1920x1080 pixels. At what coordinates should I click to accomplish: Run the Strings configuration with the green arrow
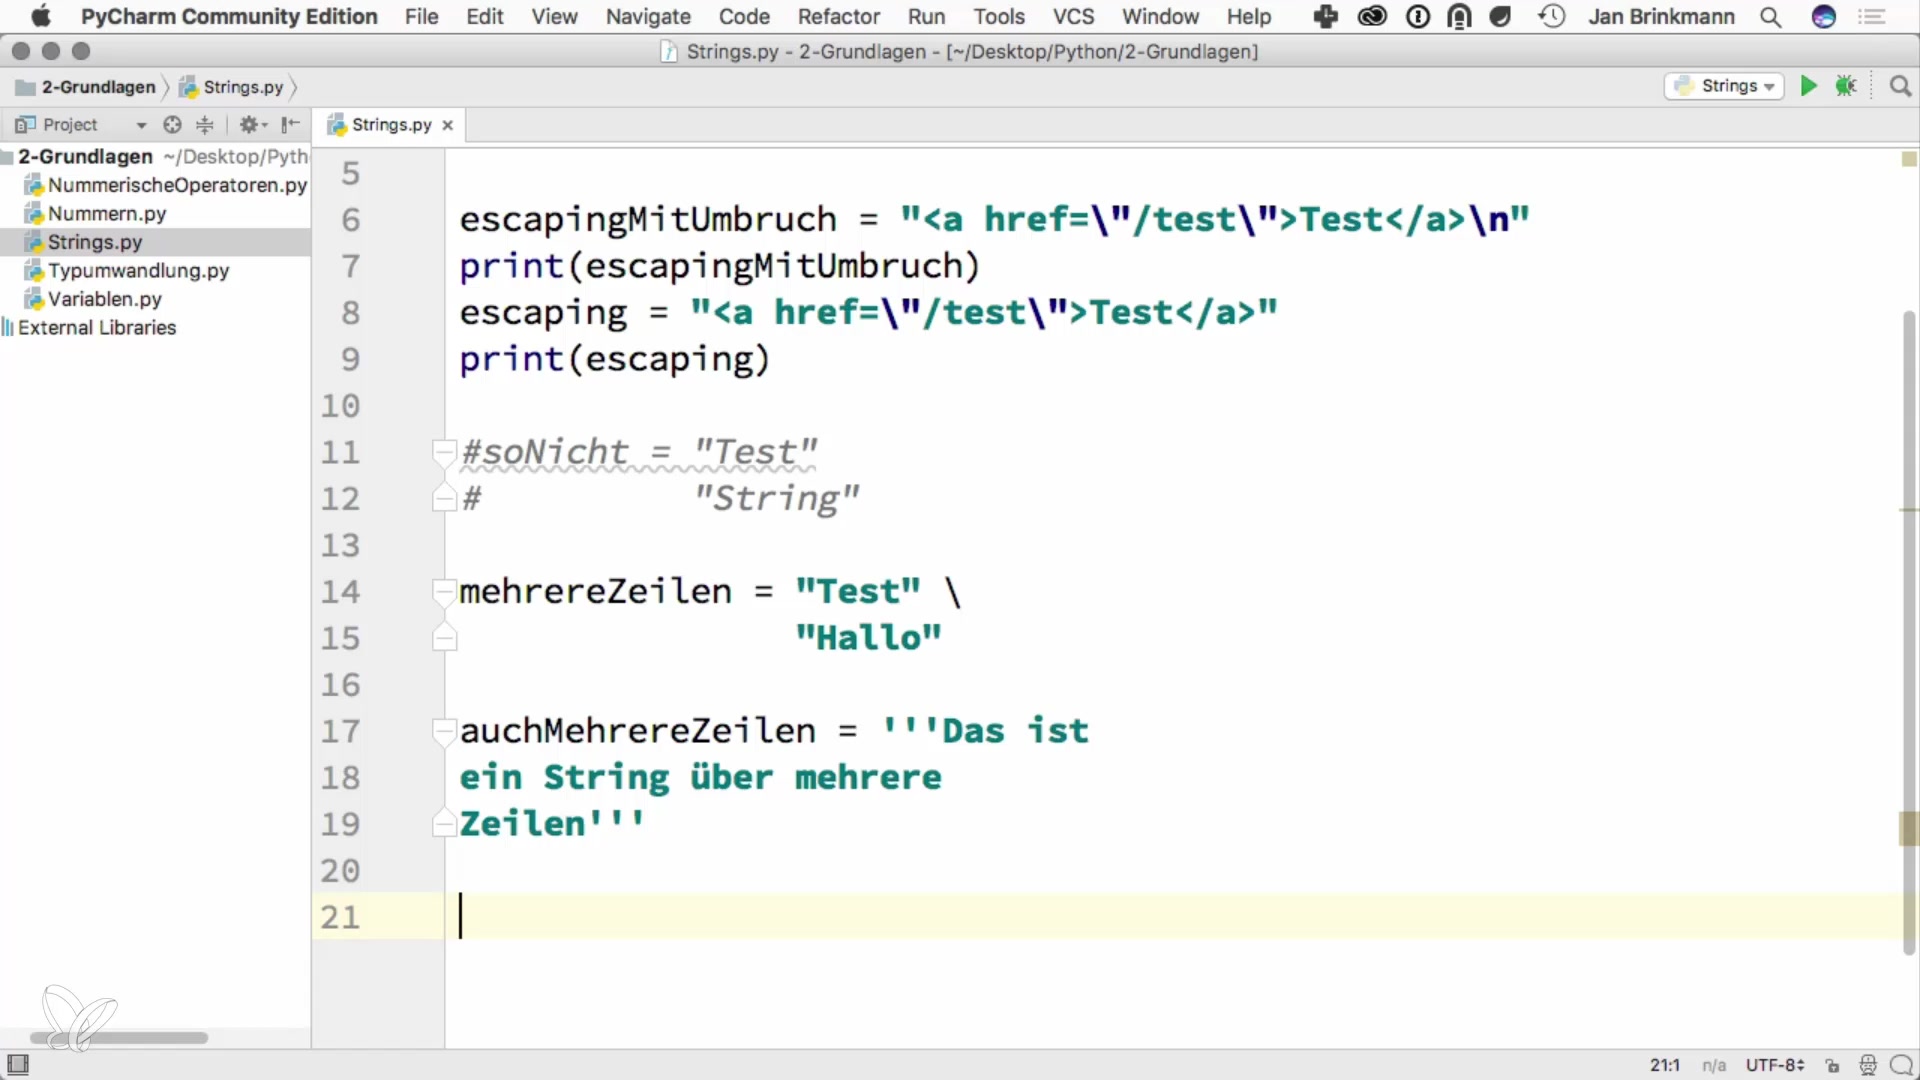click(x=1808, y=86)
